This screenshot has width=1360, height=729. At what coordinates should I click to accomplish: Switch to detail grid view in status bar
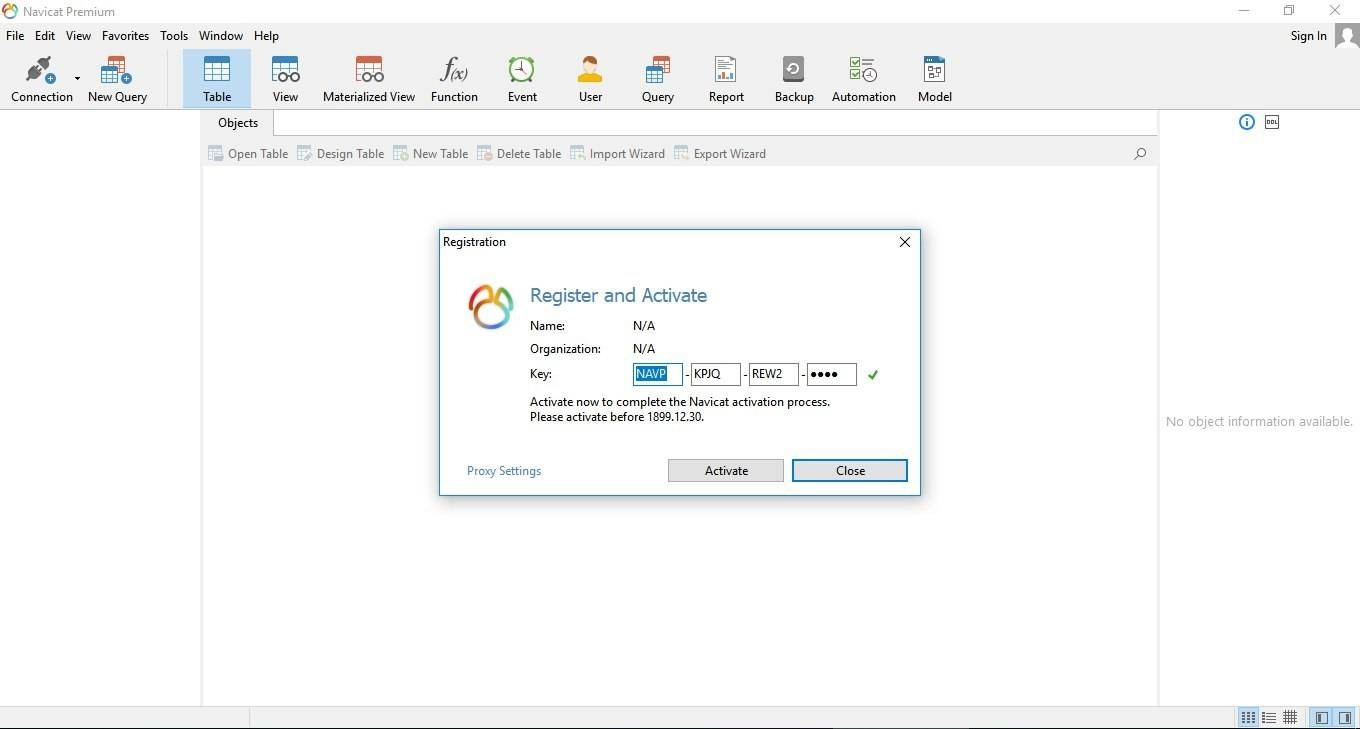click(x=1291, y=718)
